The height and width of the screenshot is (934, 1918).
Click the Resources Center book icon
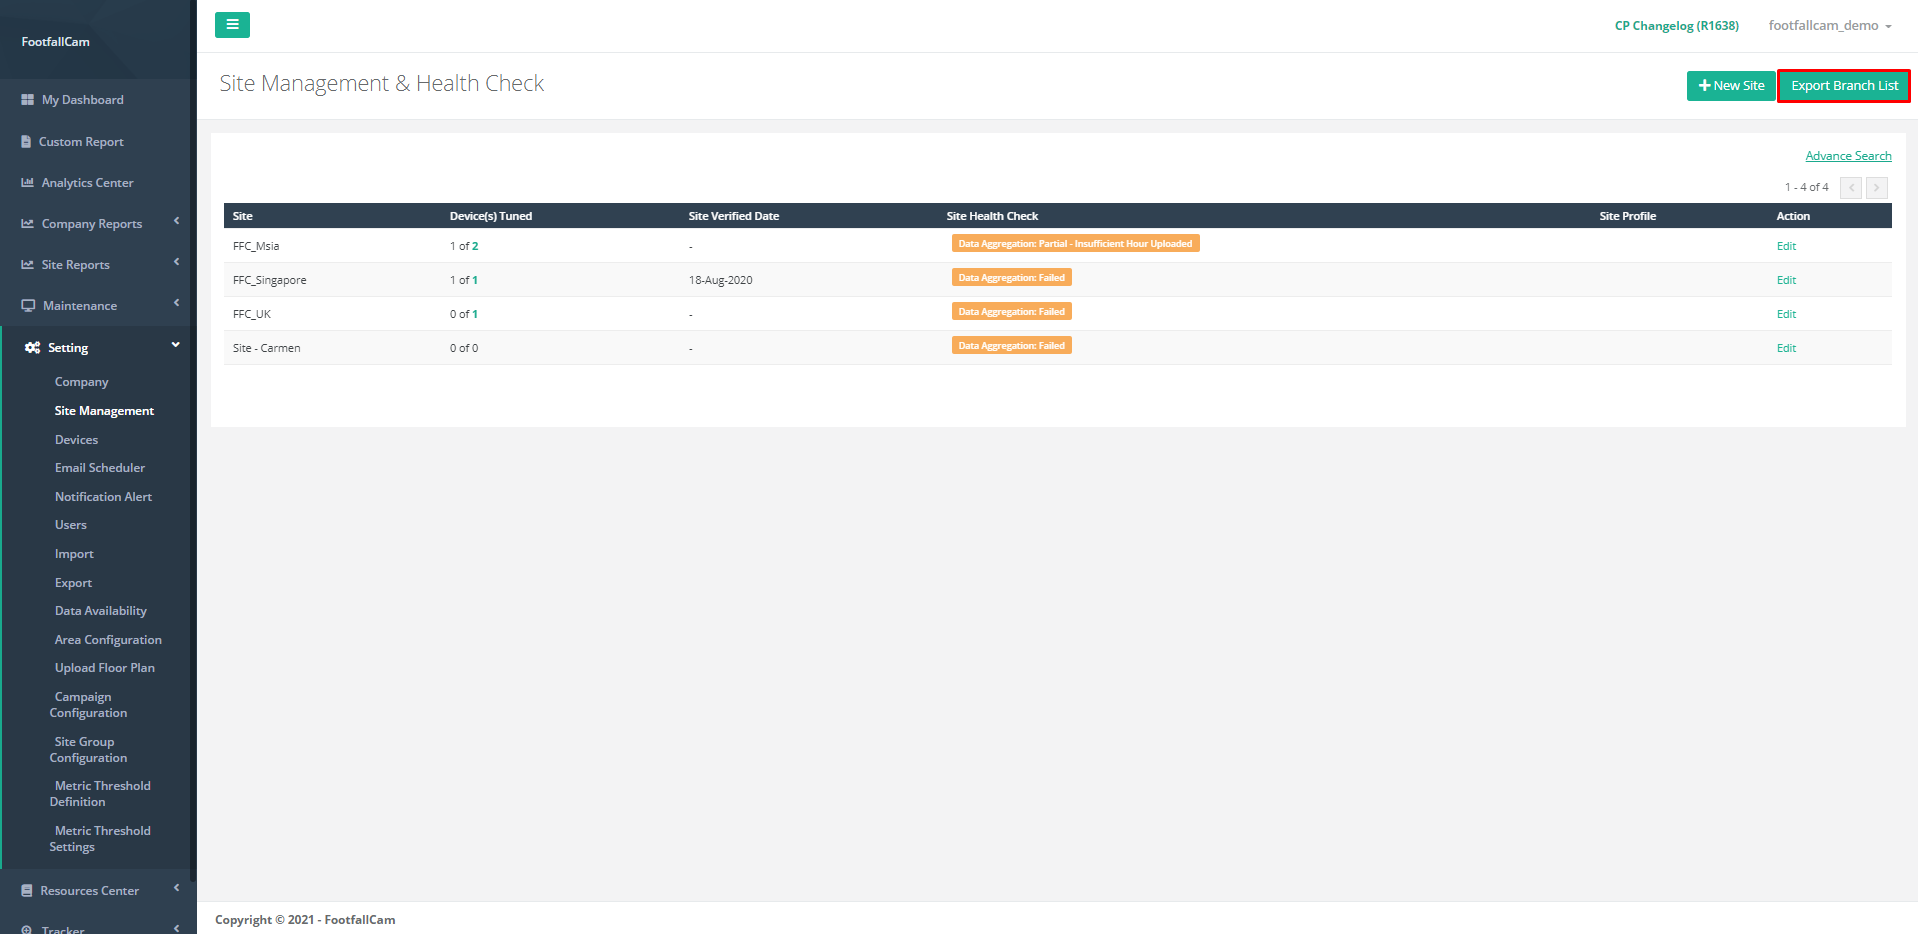point(27,891)
